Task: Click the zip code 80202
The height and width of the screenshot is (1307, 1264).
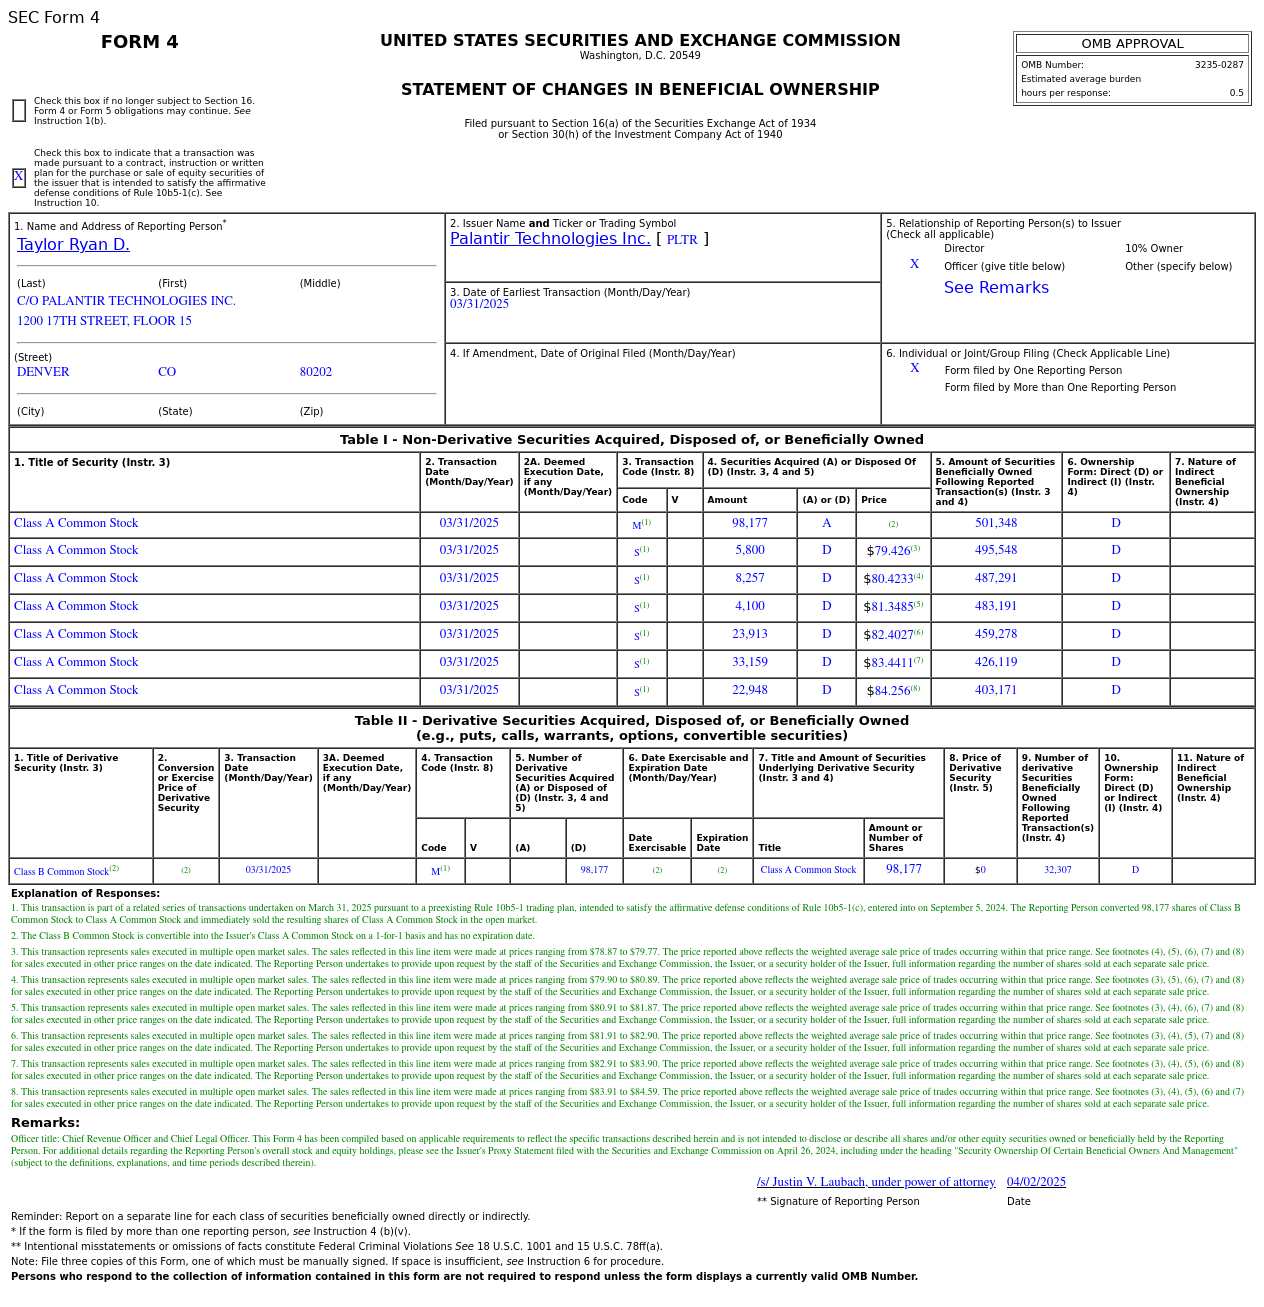Action: click(x=316, y=372)
